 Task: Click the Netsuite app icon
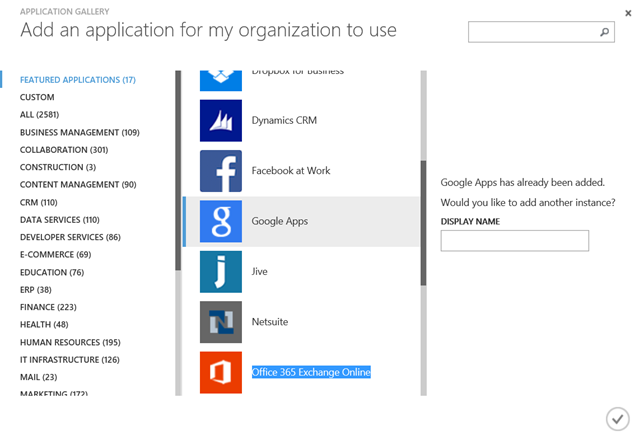pos(220,322)
